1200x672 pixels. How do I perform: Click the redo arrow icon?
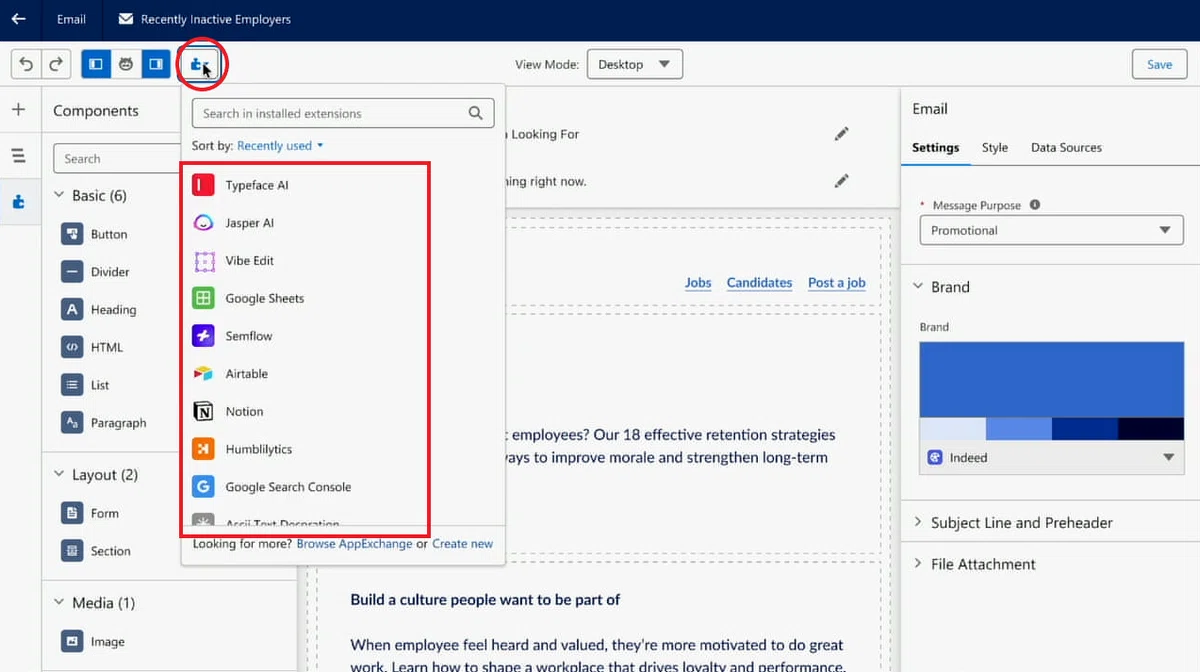[56, 64]
